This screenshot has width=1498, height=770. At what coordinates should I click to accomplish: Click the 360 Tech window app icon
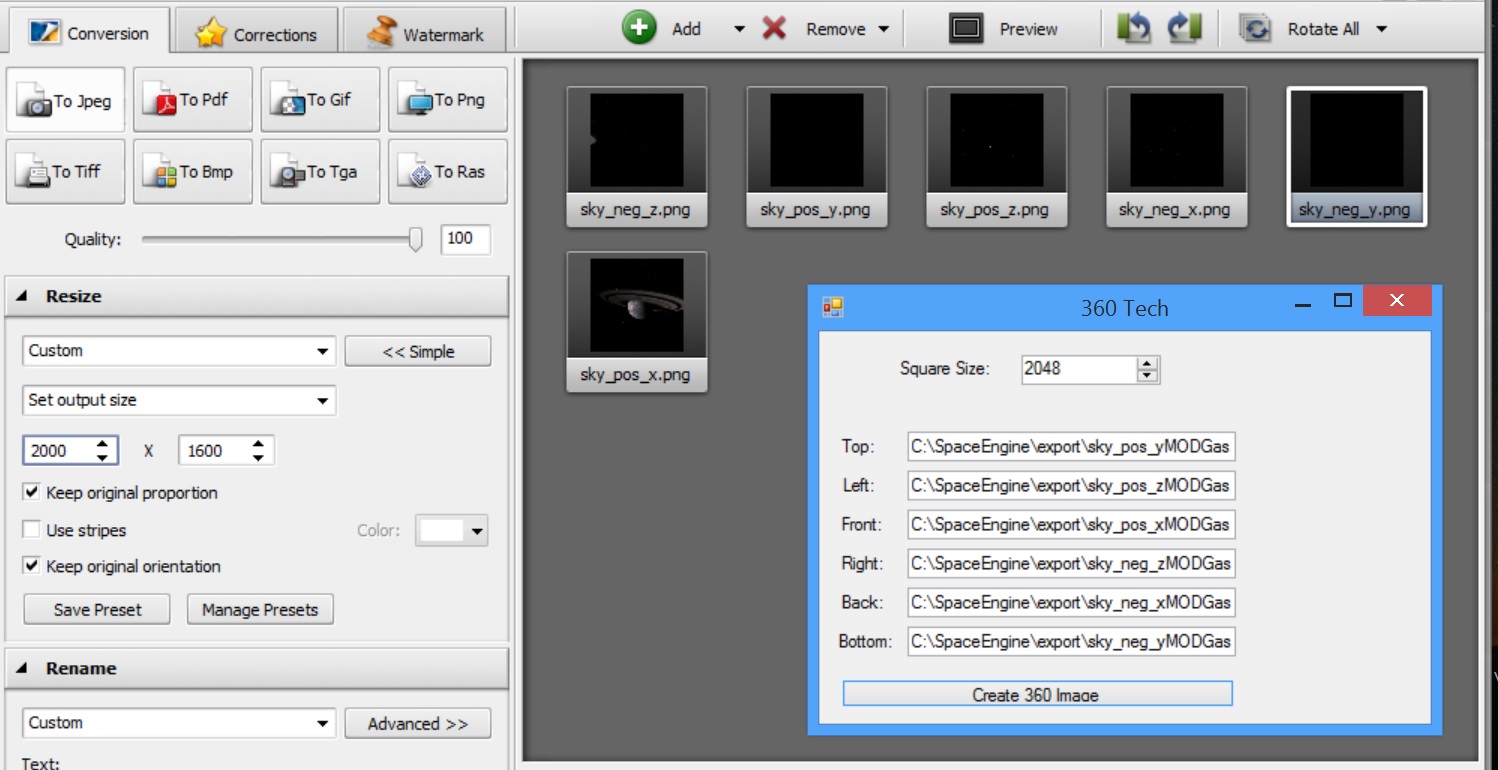[832, 307]
